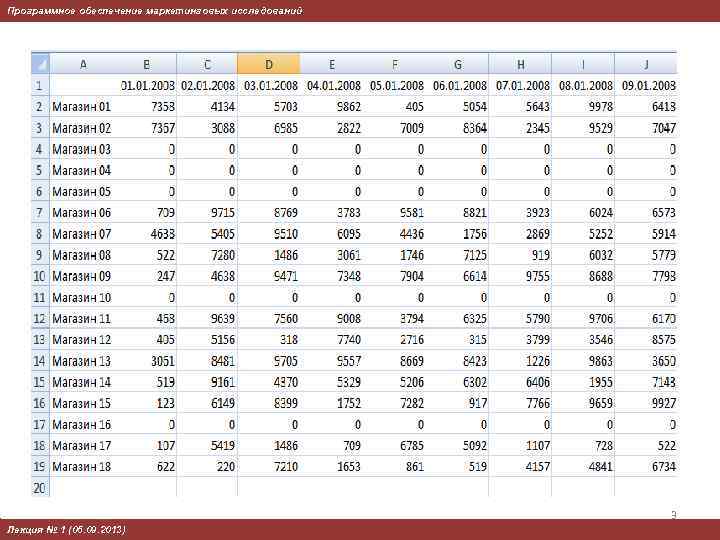The image size is (720, 540).
Task: Click value 4134 in column C
Action: pos(223,107)
